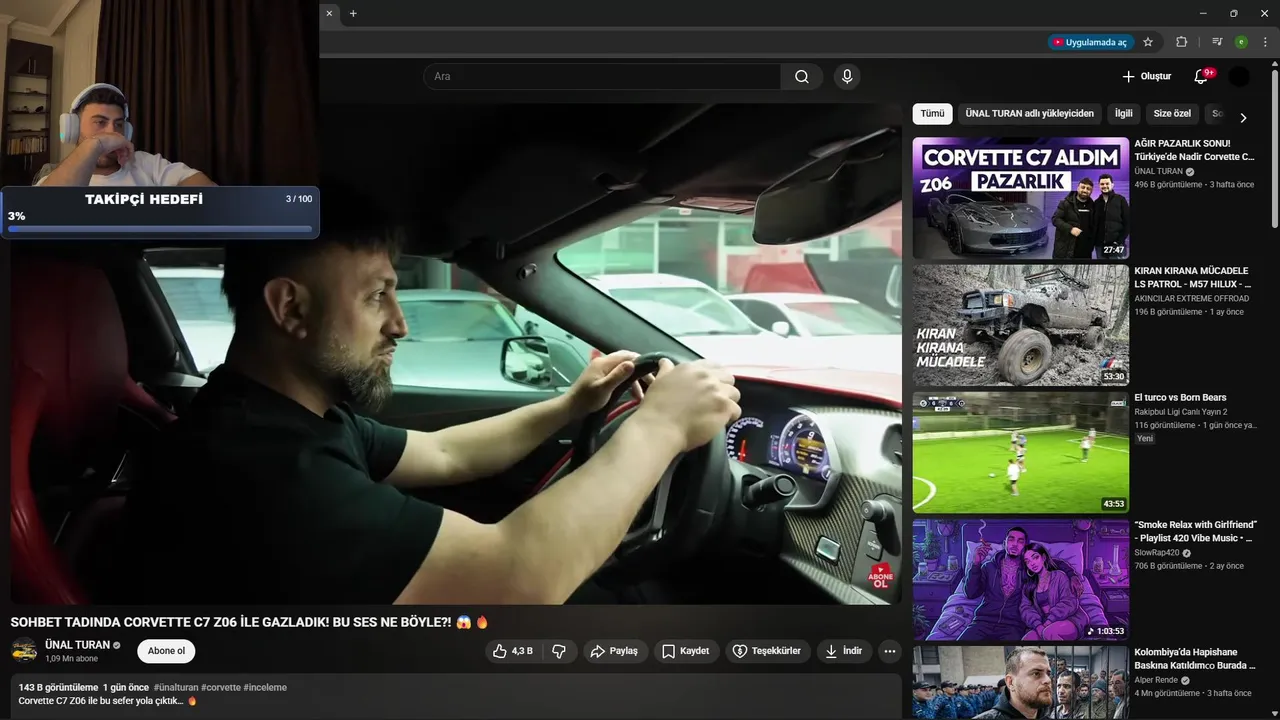Share the video via Paylaş
Viewport: 1280px width, 720px height.
point(614,651)
